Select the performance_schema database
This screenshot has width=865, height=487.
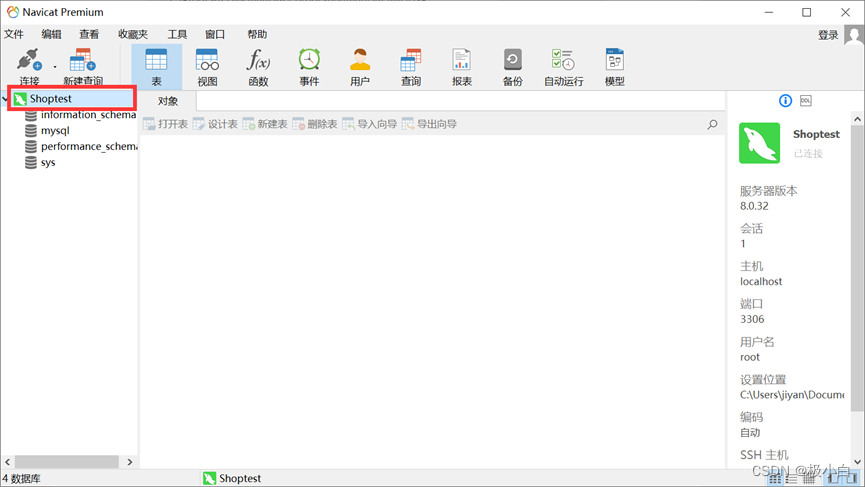pyautogui.click(x=81, y=147)
